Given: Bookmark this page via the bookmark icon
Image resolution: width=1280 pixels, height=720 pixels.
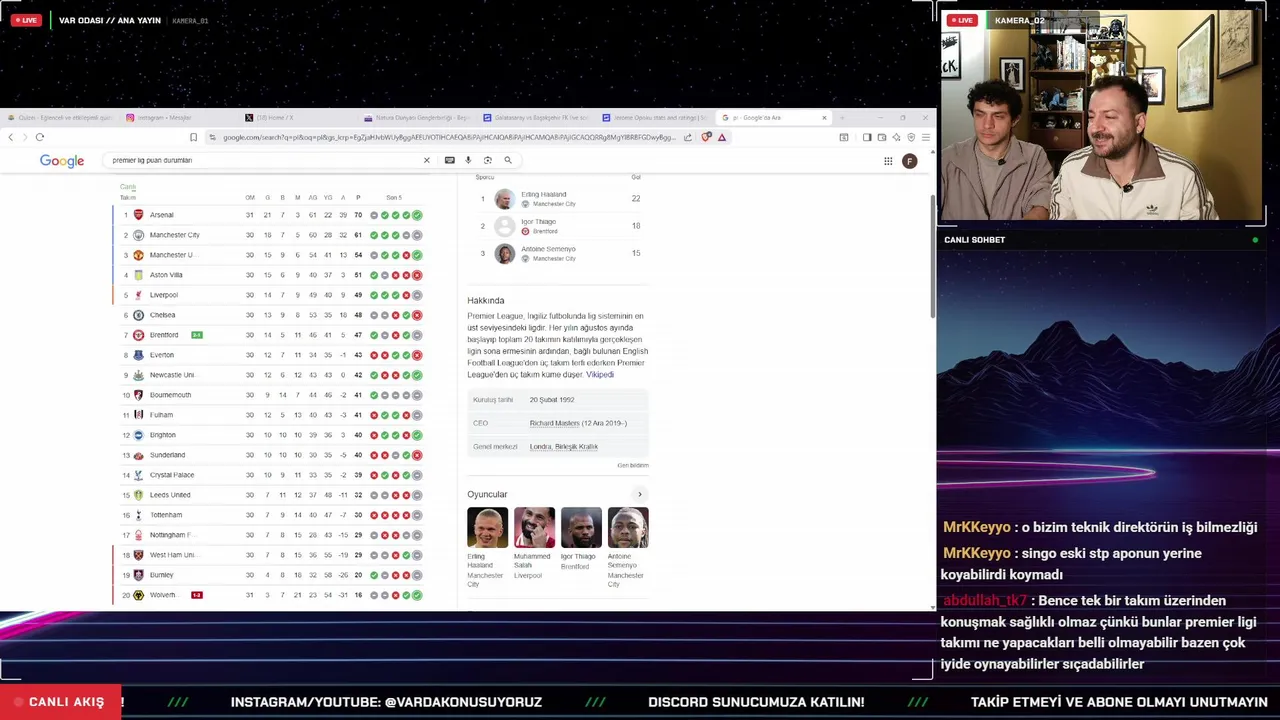Looking at the screenshot, I should (x=193, y=137).
